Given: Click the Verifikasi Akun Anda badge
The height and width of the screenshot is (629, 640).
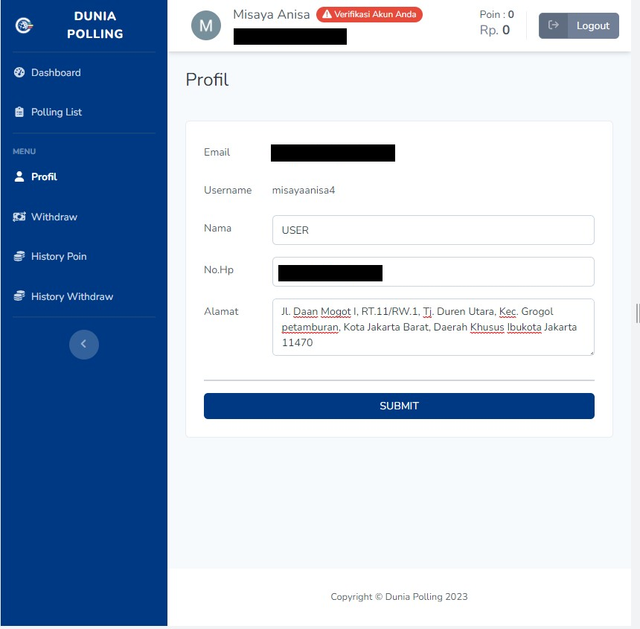Looking at the screenshot, I should (369, 14).
